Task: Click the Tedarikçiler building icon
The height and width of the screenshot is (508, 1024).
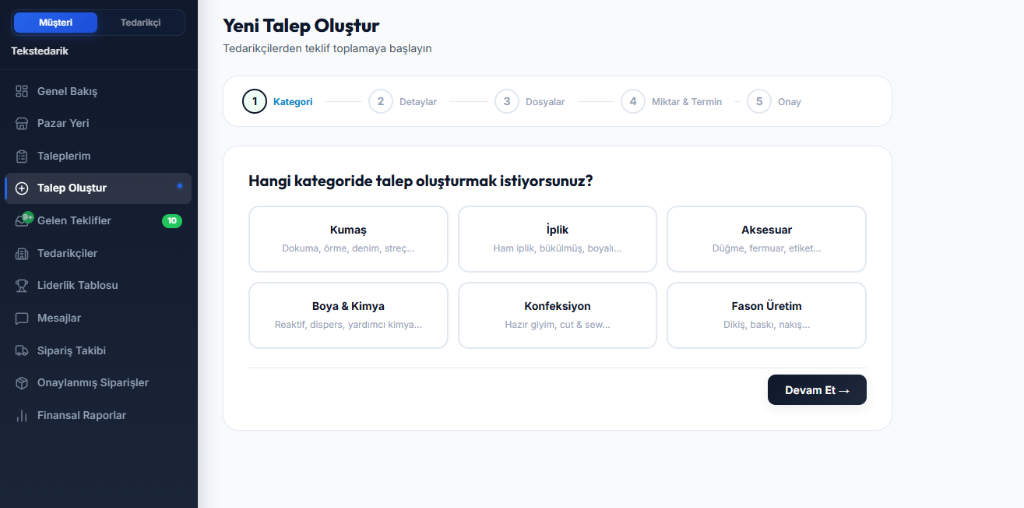Action: coord(22,253)
